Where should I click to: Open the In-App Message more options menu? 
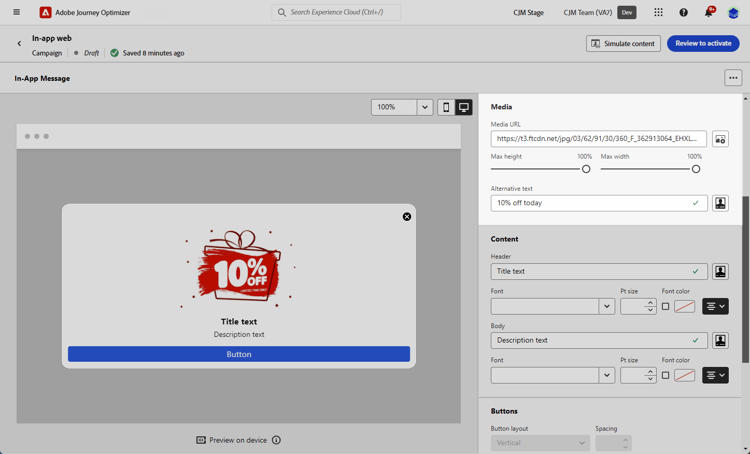click(733, 78)
